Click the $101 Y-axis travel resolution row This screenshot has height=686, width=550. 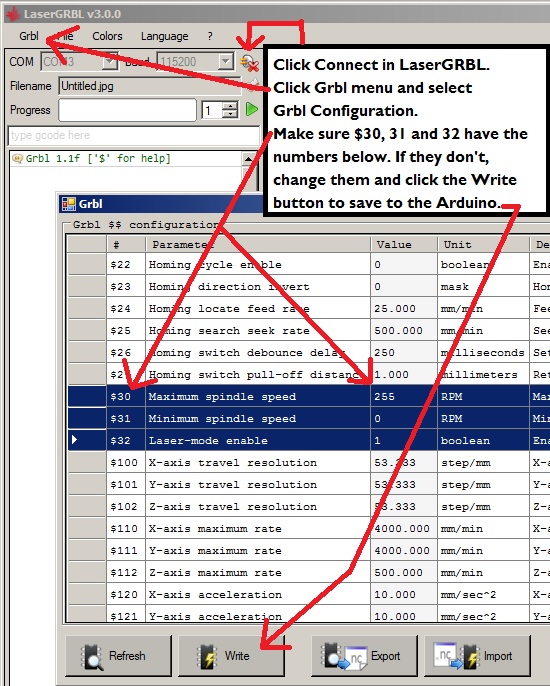pos(309,484)
